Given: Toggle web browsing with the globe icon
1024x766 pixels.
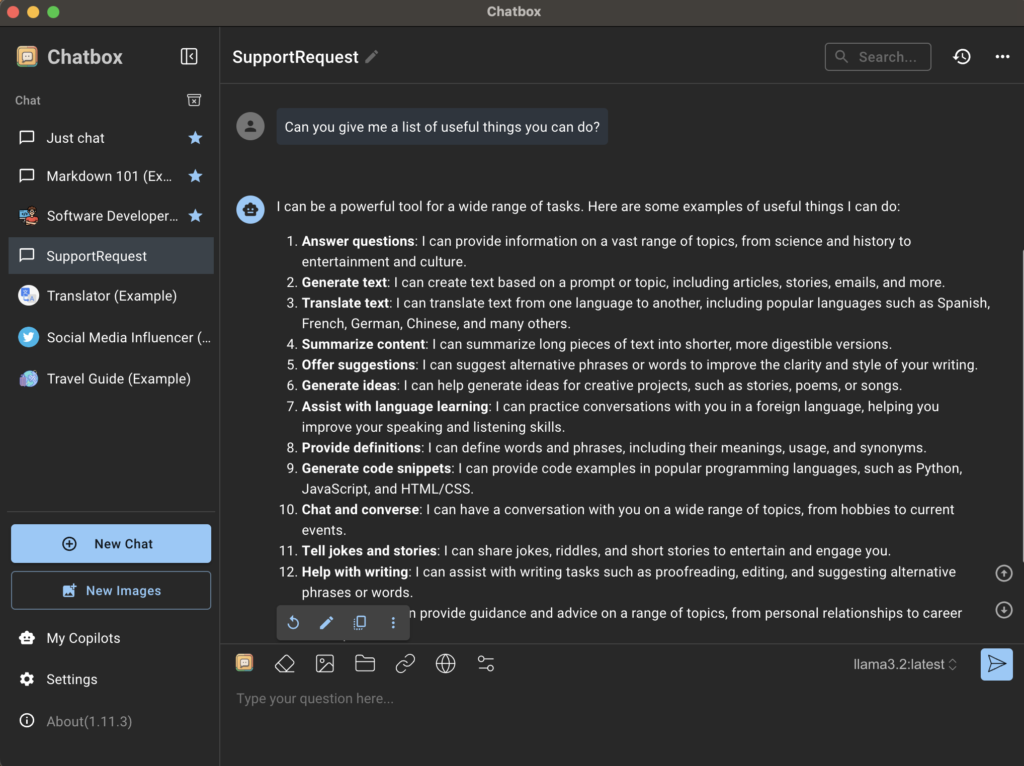Looking at the screenshot, I should point(446,663).
